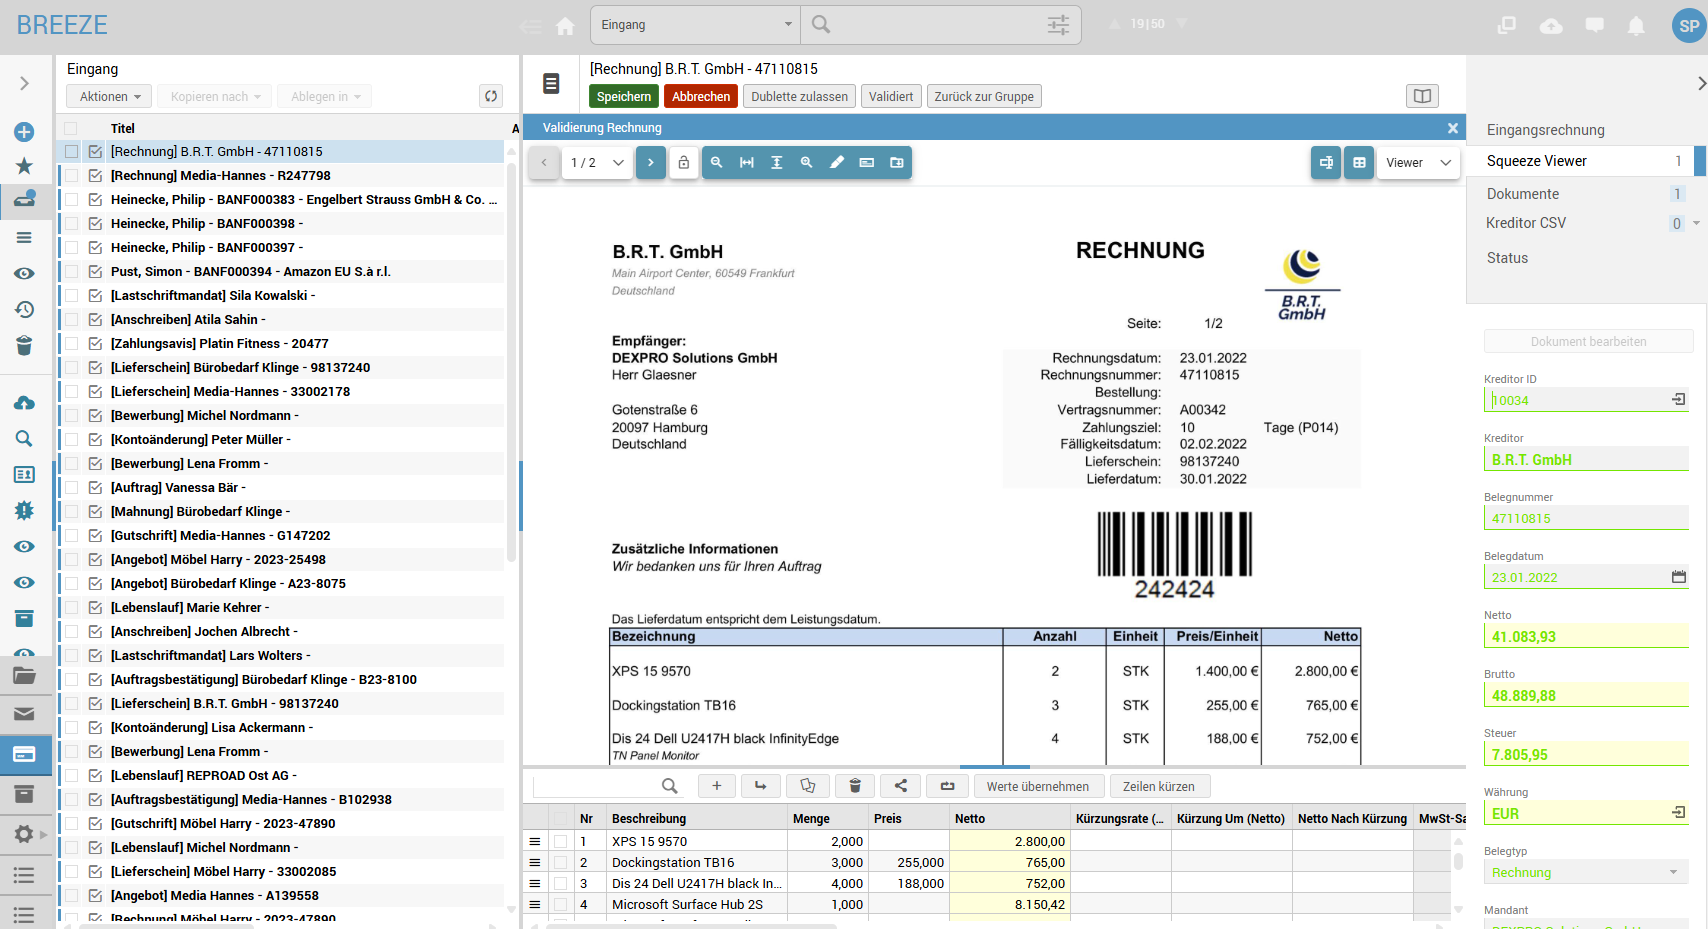
Task: Click the home icon in the top bar
Action: tap(565, 25)
